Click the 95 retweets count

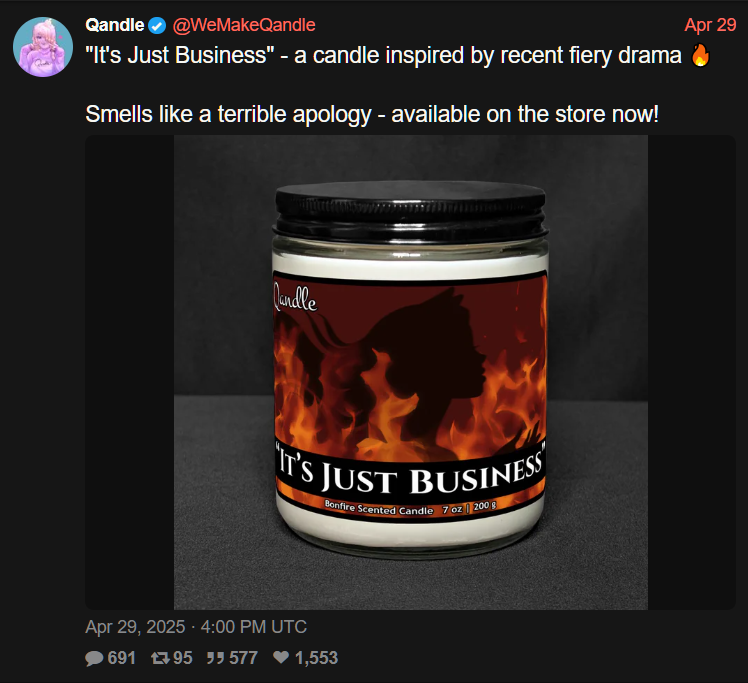point(183,658)
